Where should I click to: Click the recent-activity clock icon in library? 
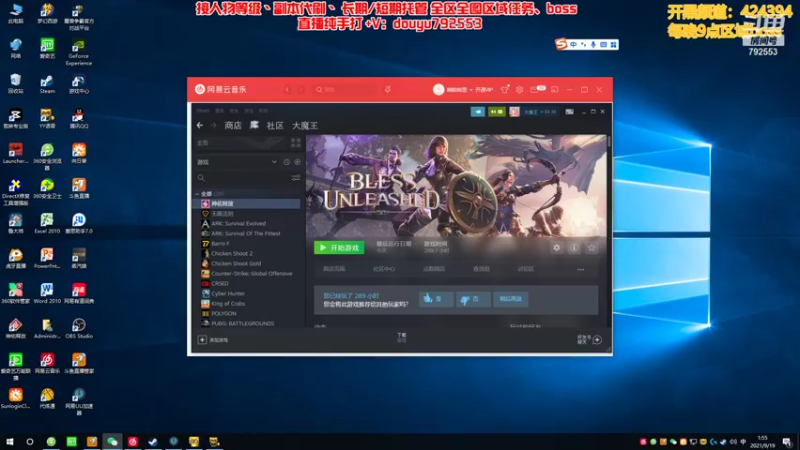point(287,162)
